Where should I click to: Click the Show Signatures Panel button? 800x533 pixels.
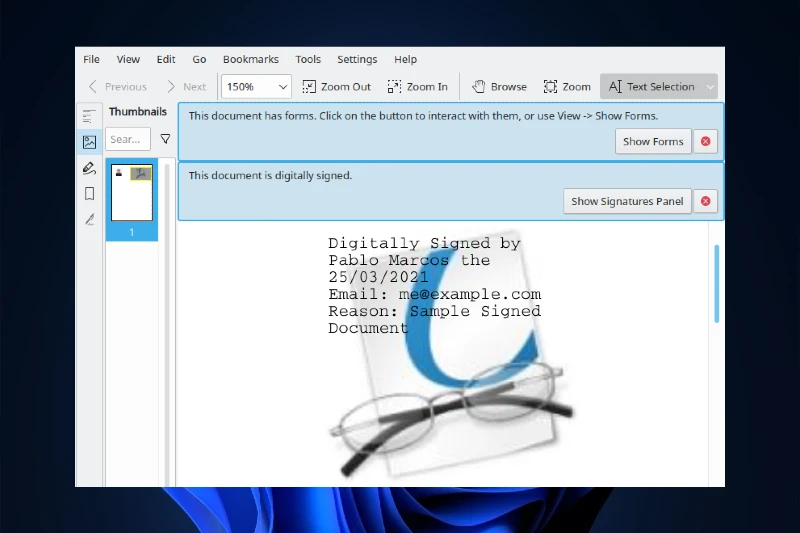tap(627, 201)
